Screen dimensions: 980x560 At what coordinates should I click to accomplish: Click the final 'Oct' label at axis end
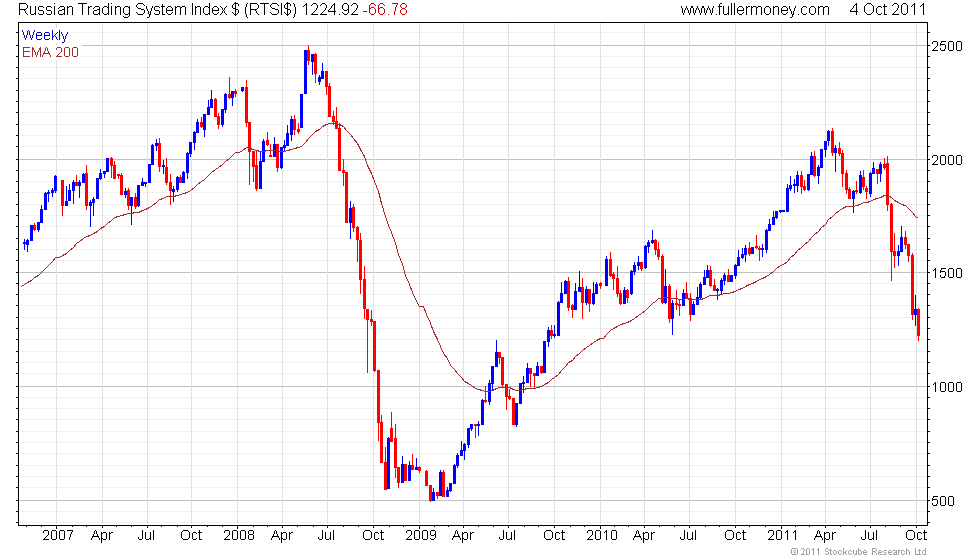coord(916,536)
